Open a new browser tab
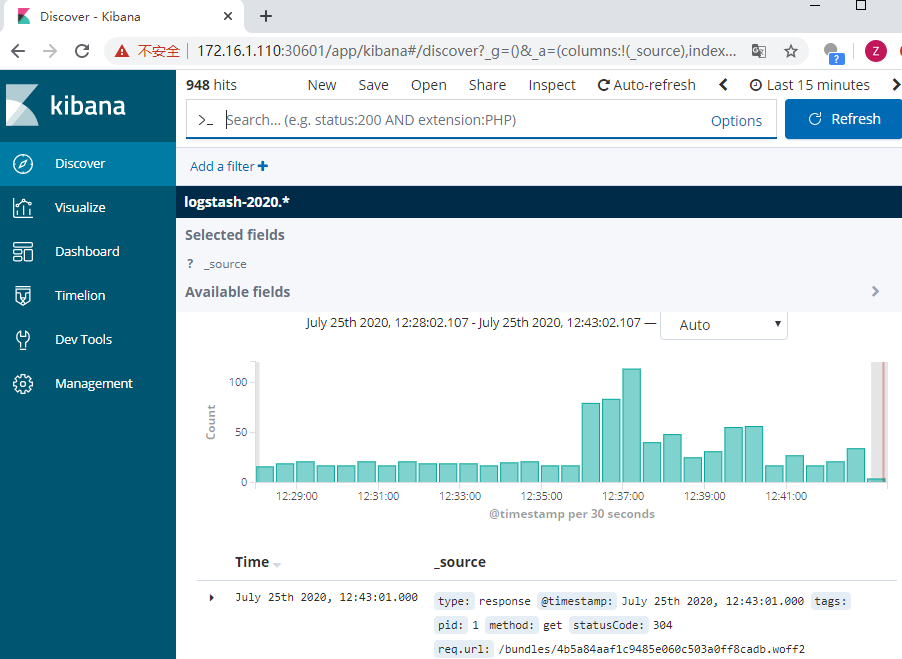This screenshot has width=902, height=659. 266,16
